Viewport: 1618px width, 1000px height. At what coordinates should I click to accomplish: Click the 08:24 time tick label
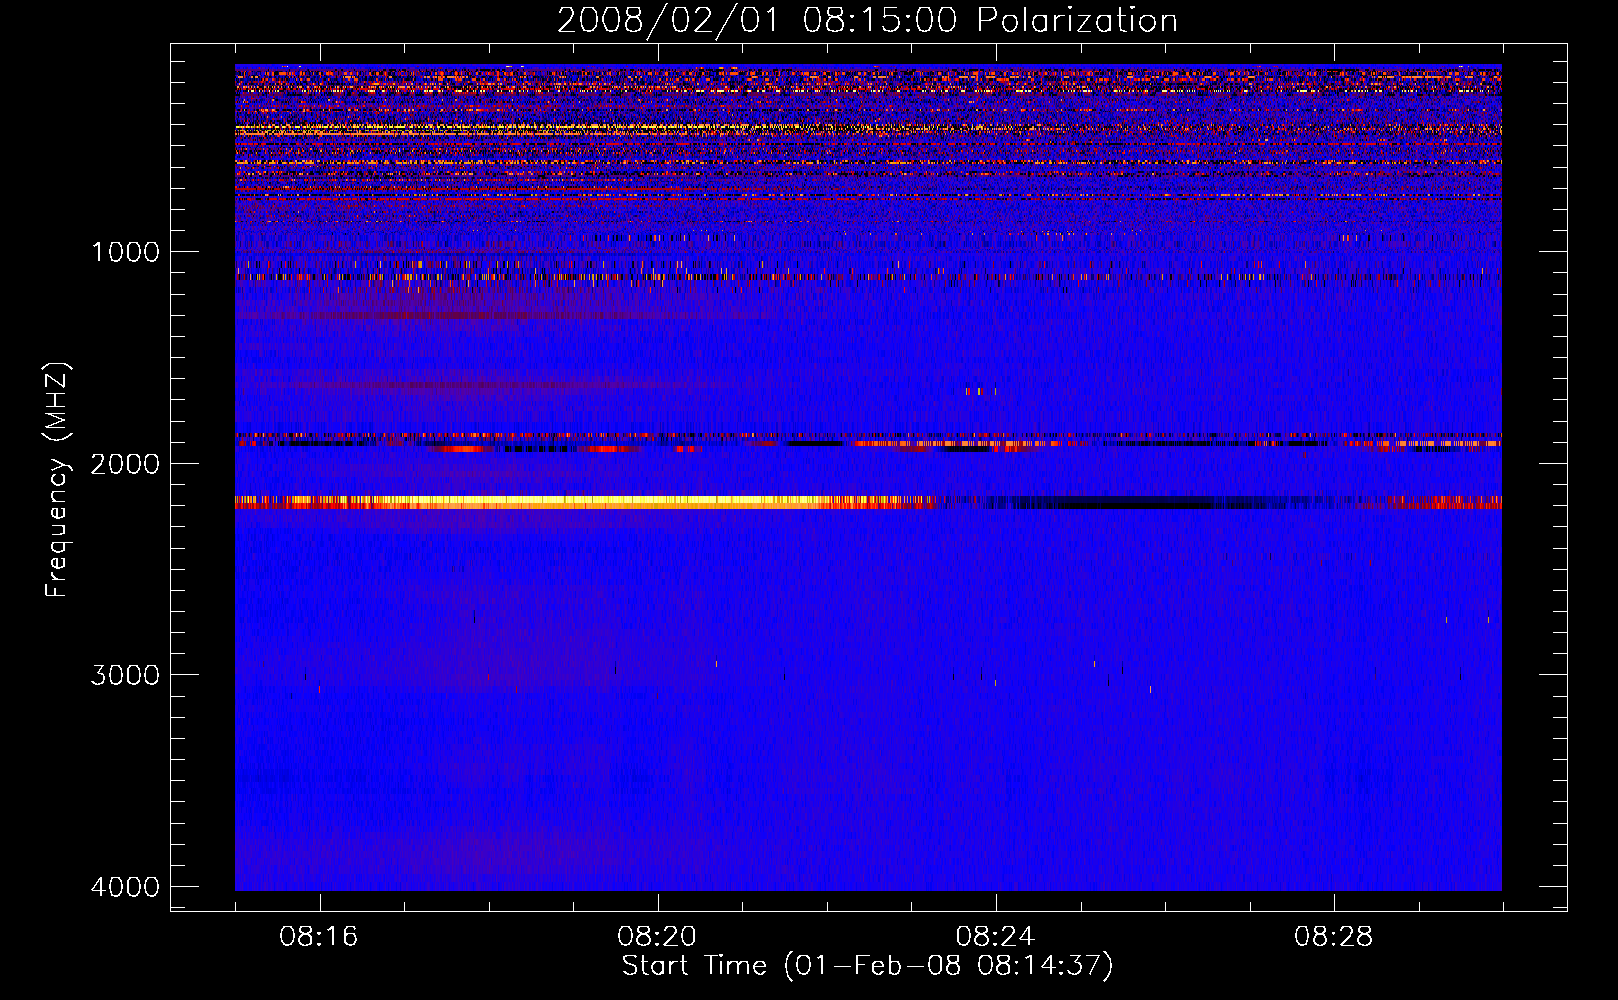coord(995,937)
